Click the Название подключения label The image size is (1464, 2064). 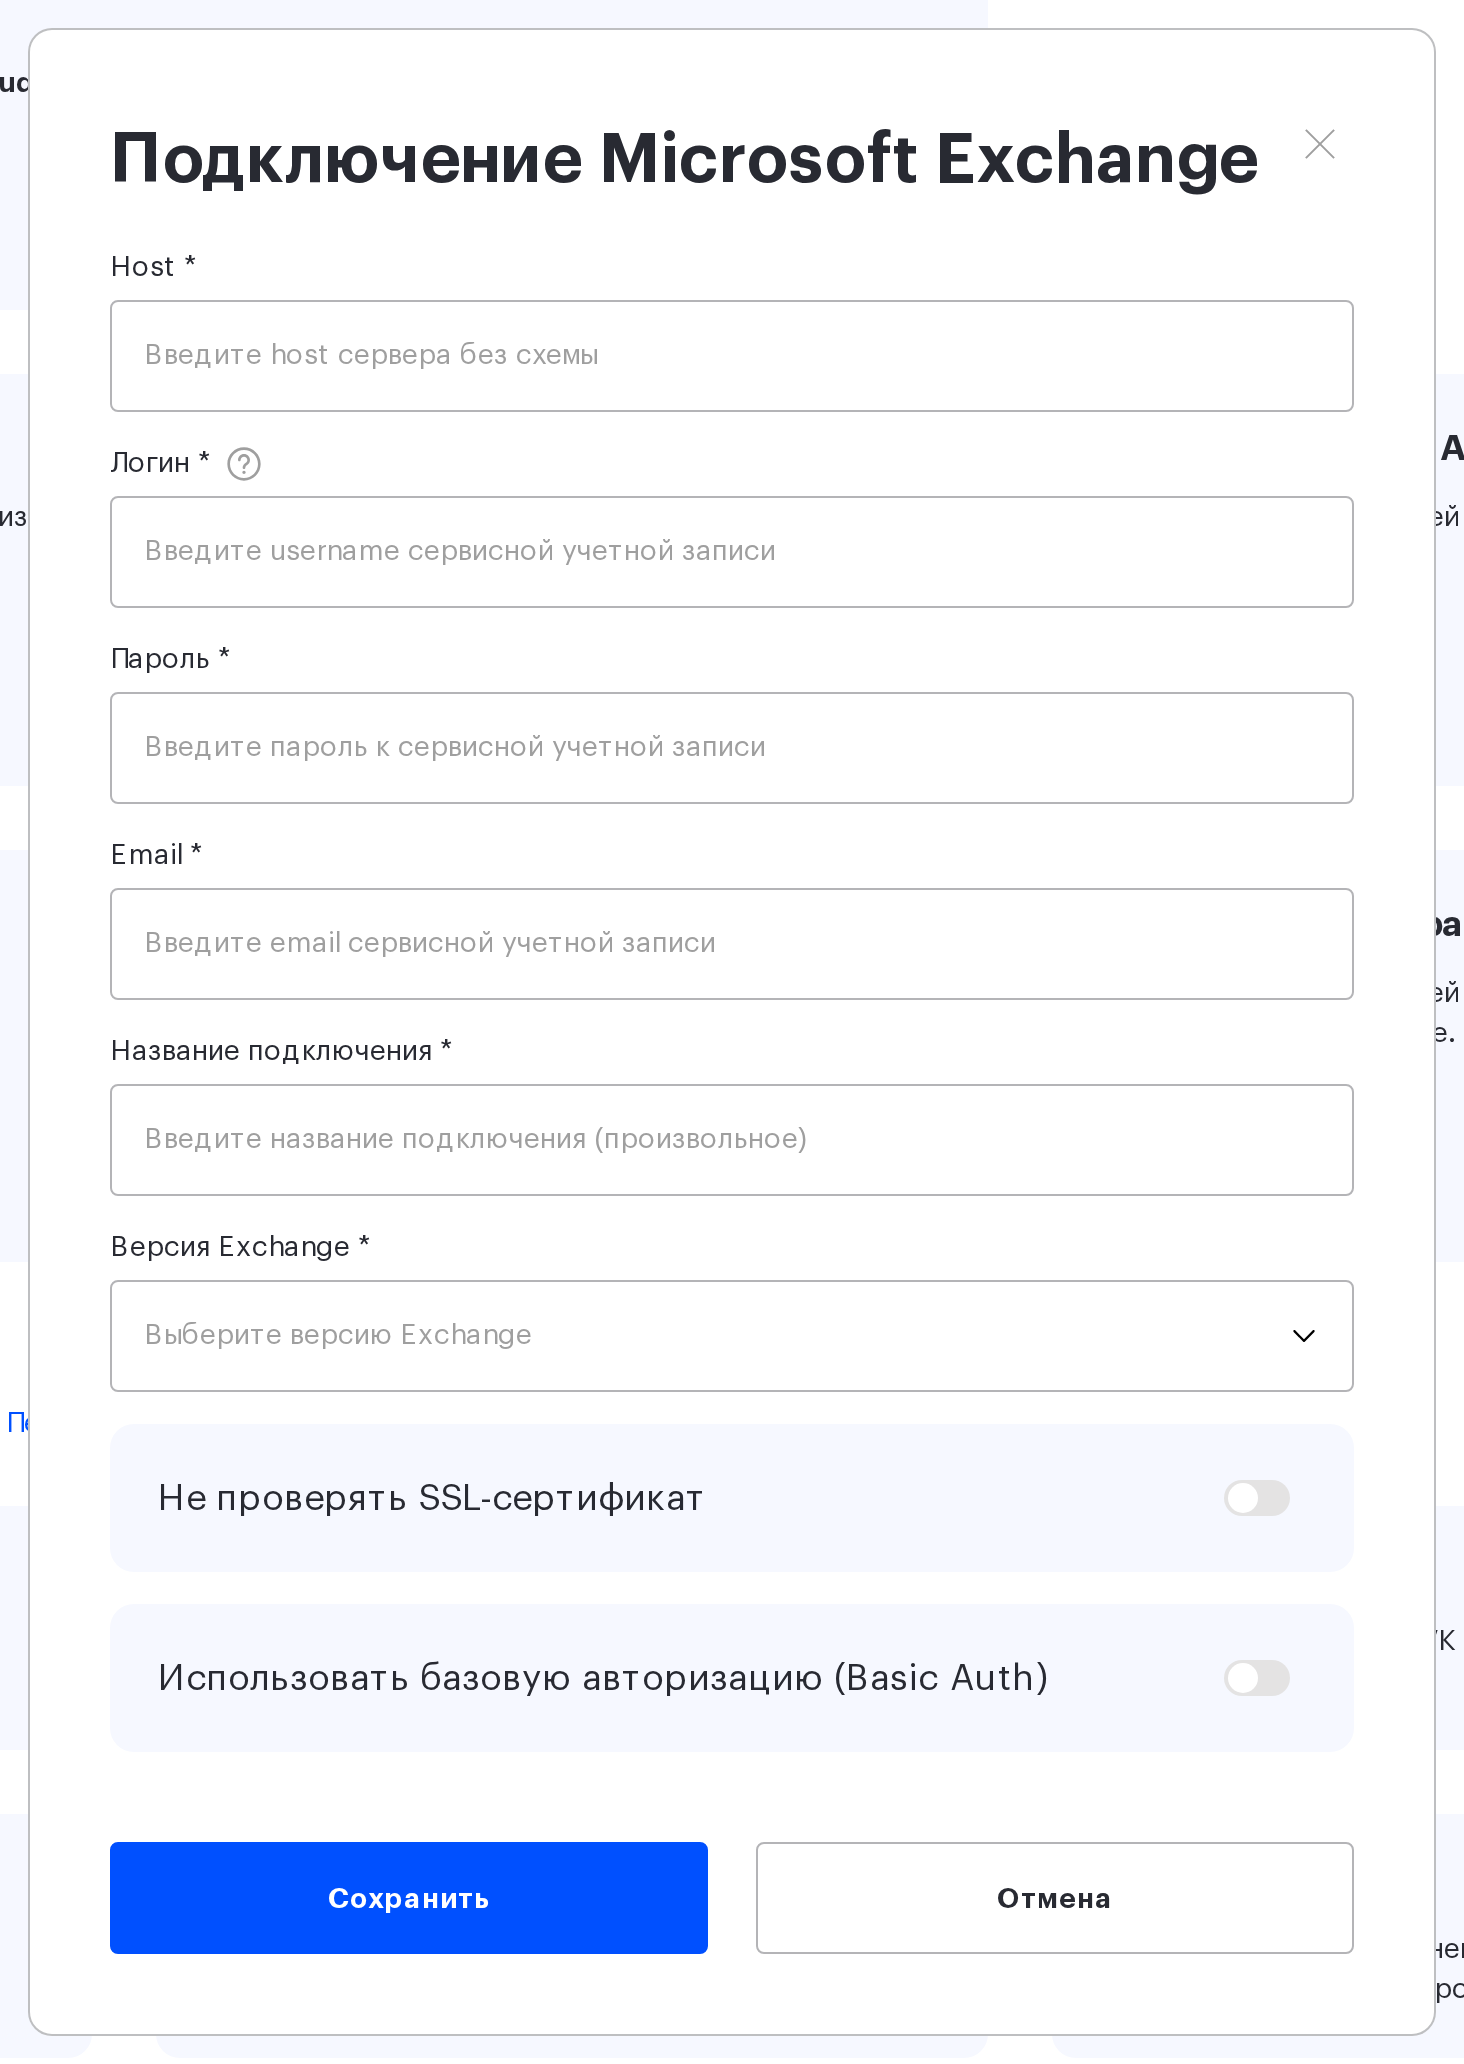(x=281, y=1050)
